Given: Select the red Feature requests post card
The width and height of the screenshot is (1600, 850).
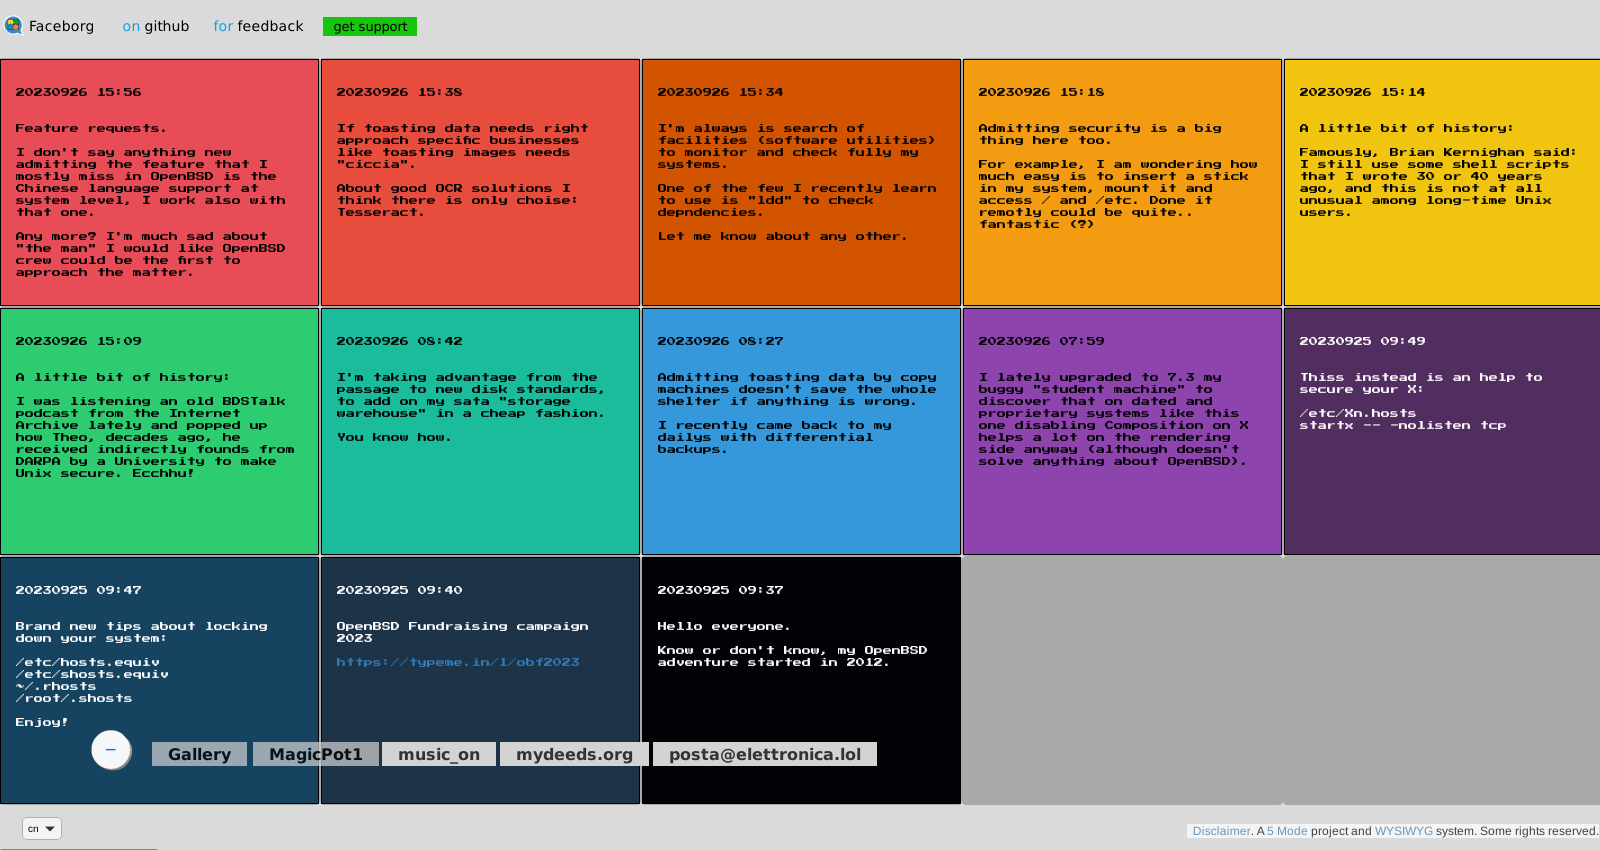Looking at the screenshot, I should point(160,182).
